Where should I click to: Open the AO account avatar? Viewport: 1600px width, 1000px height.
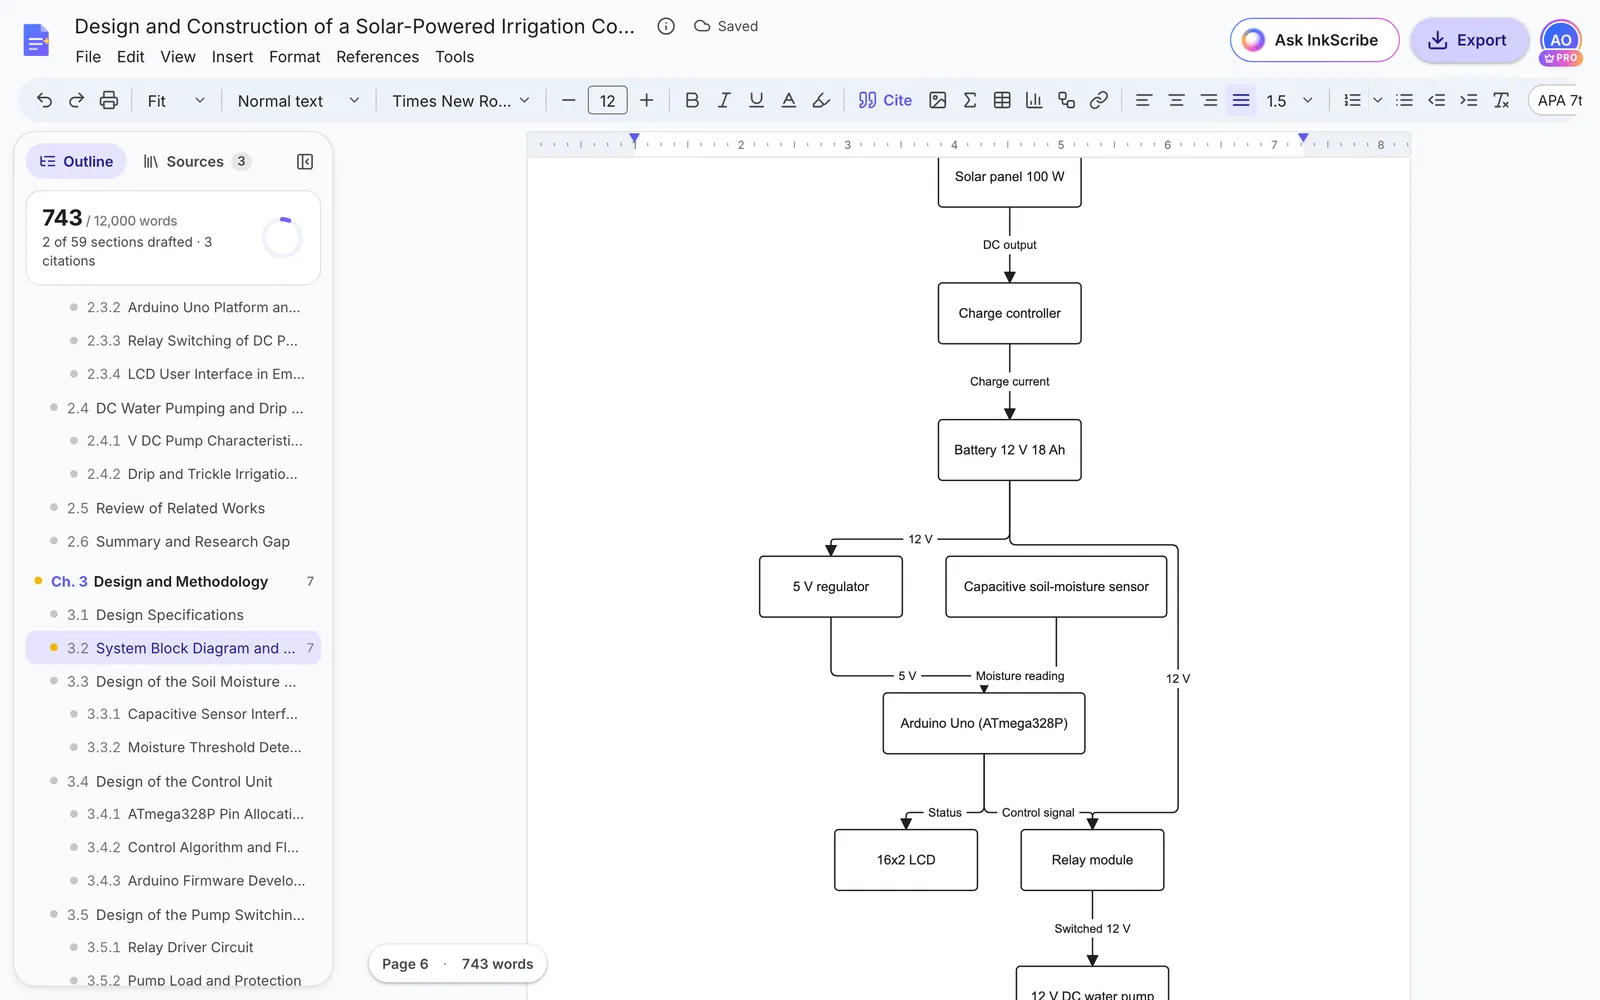coord(1560,41)
